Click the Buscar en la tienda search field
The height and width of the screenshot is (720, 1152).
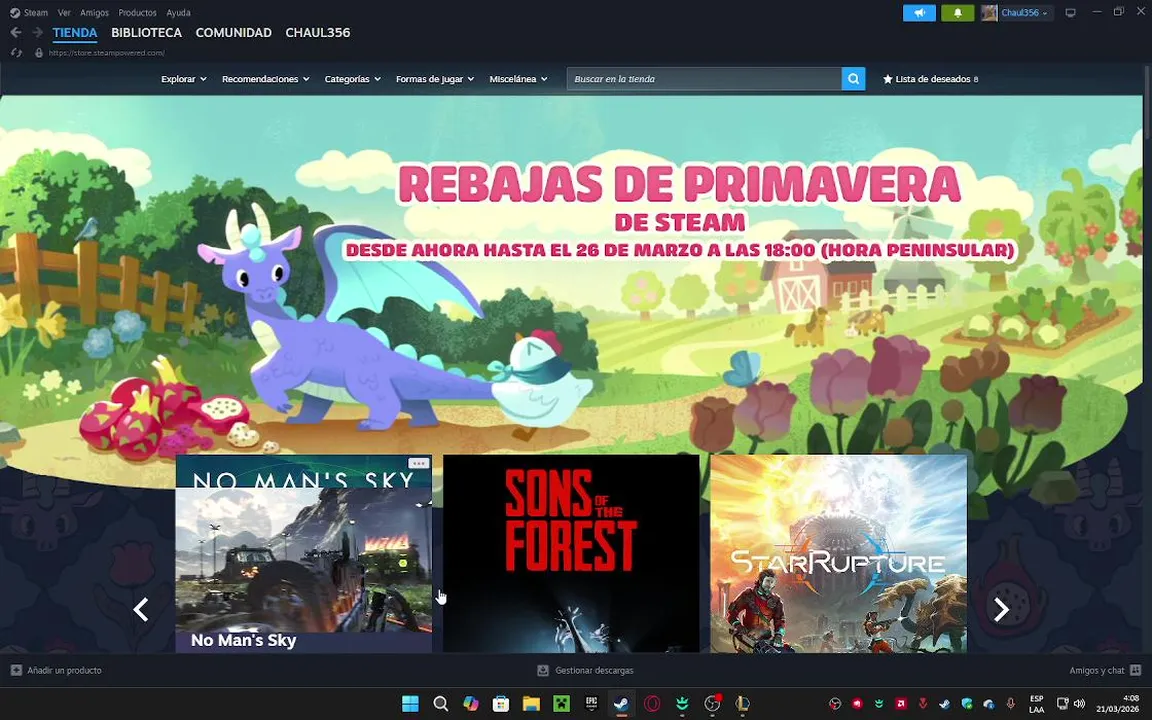pyautogui.click(x=704, y=79)
